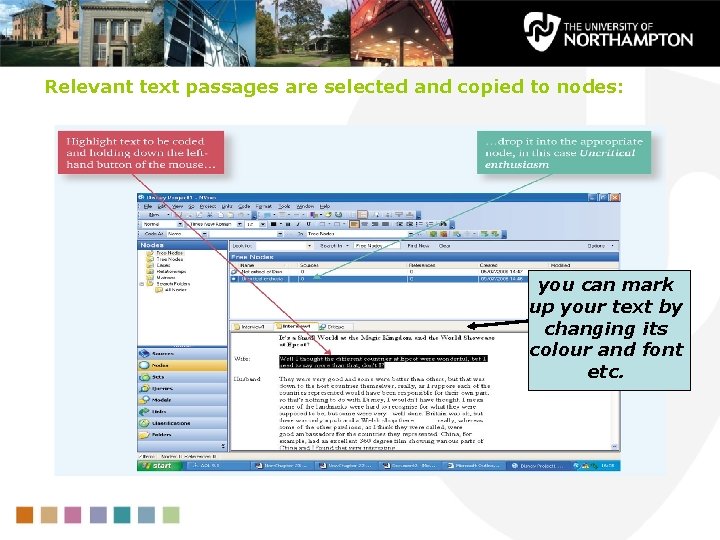
Task: Click the Look for input field
Action: click(281, 246)
